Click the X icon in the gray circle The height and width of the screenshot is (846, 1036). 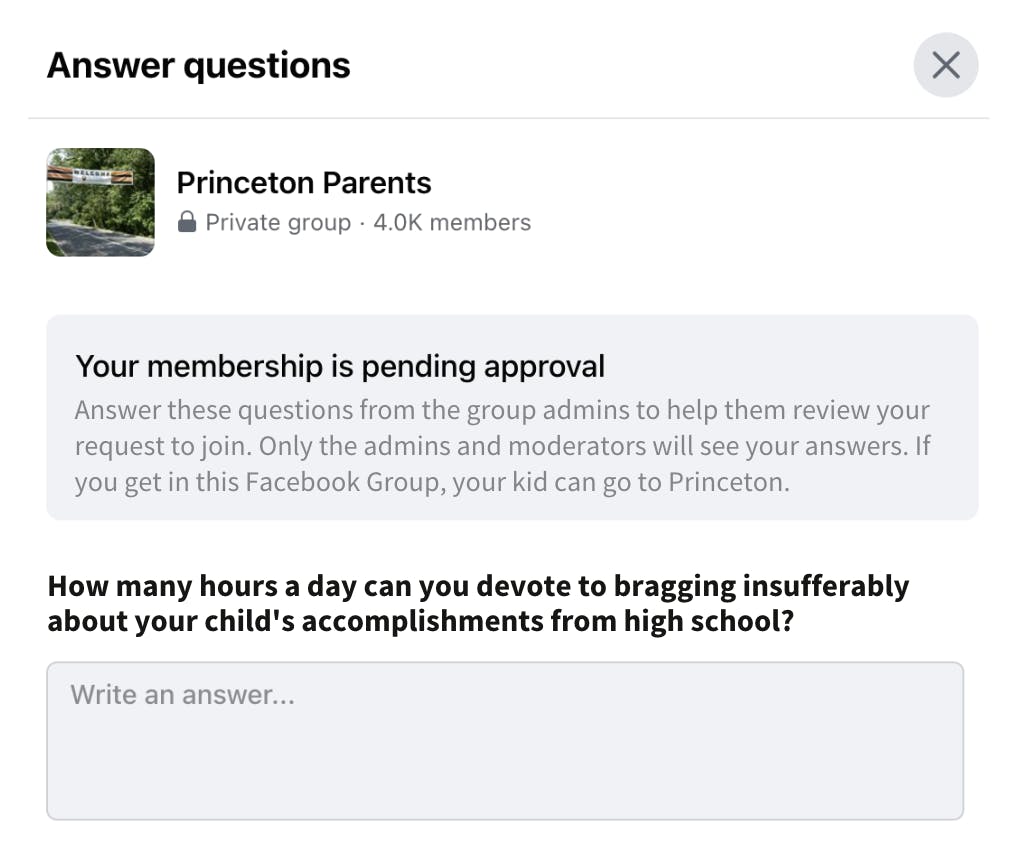(945, 66)
